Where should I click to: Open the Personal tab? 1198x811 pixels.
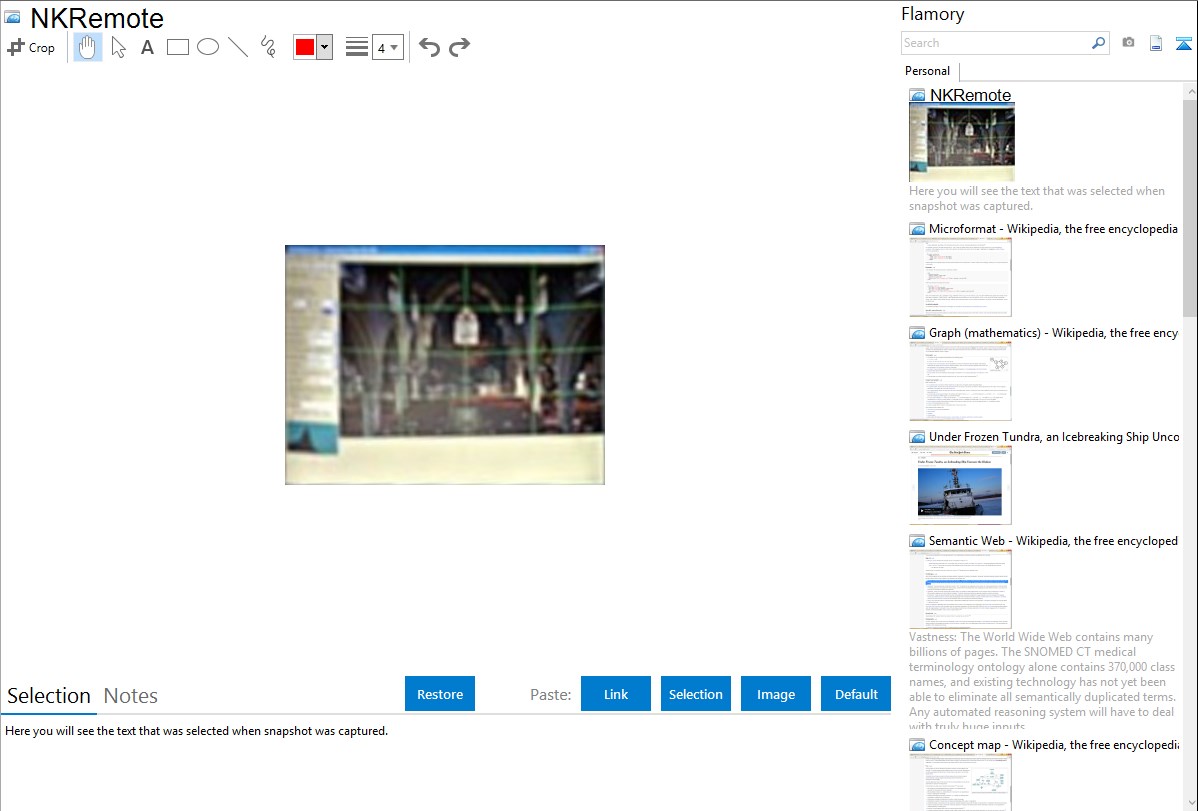[x=927, y=71]
